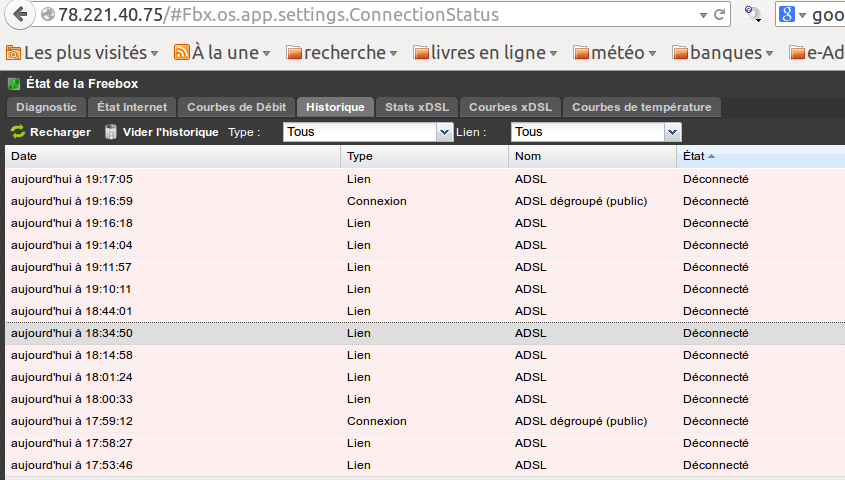The image size is (845, 480).
Task: Select the row dated 19:17:05
Action: coord(425,179)
